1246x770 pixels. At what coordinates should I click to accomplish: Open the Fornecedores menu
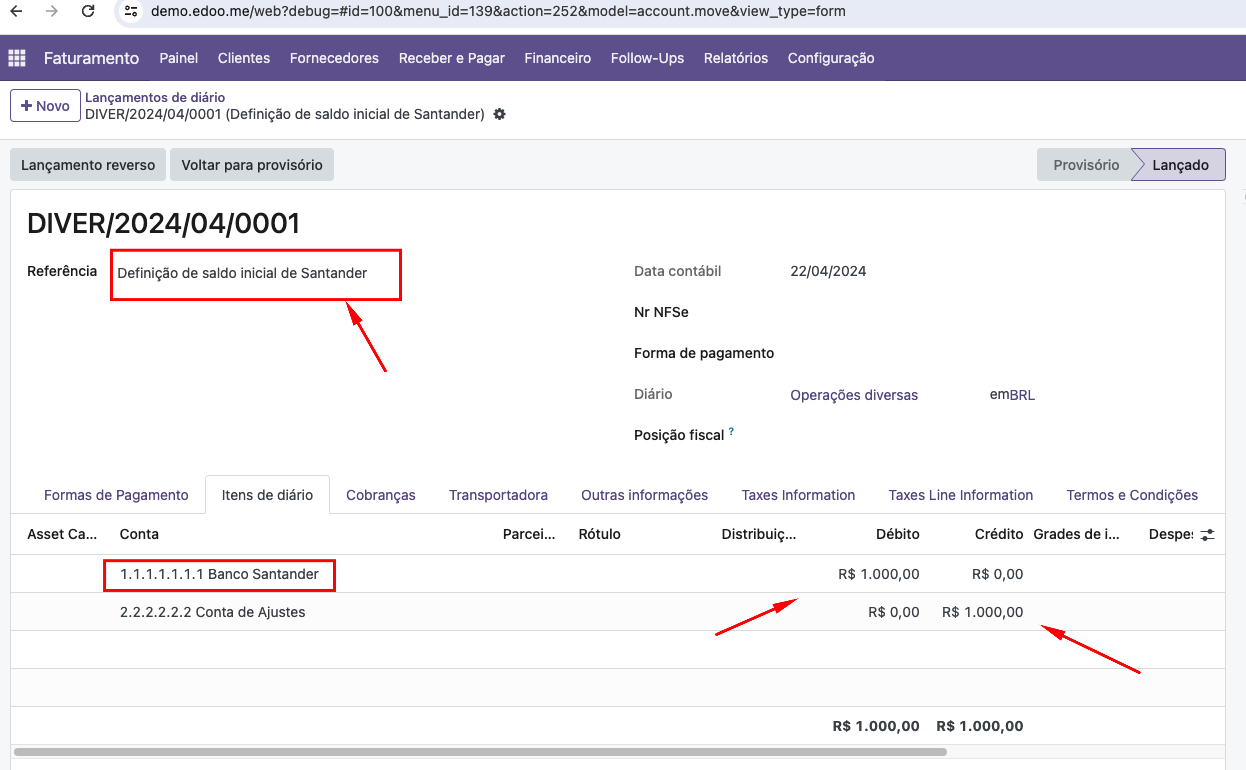click(334, 58)
